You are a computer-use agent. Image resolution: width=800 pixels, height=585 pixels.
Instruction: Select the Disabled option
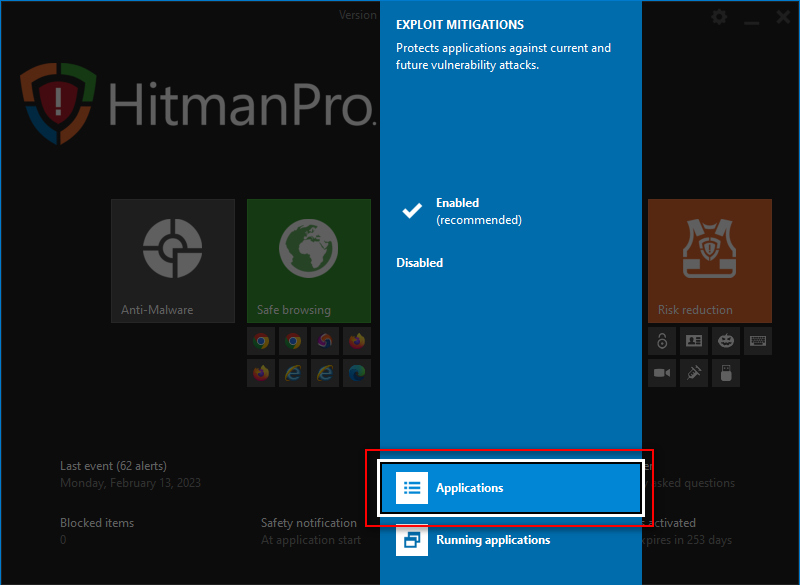pos(419,263)
